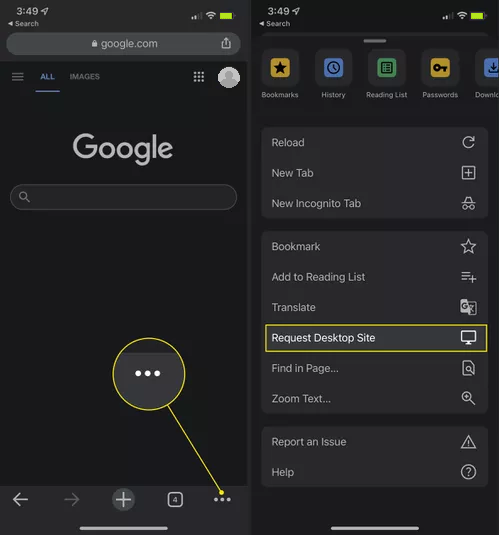This screenshot has width=499, height=535.
Task: Choose Translate from the menu
Action: (x=375, y=307)
